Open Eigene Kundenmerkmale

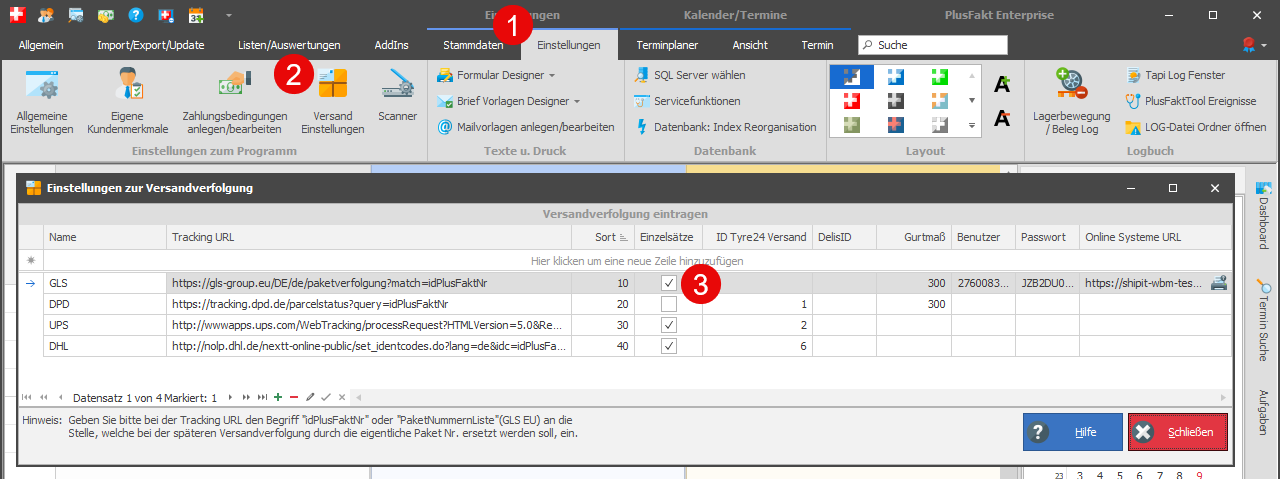click(128, 100)
